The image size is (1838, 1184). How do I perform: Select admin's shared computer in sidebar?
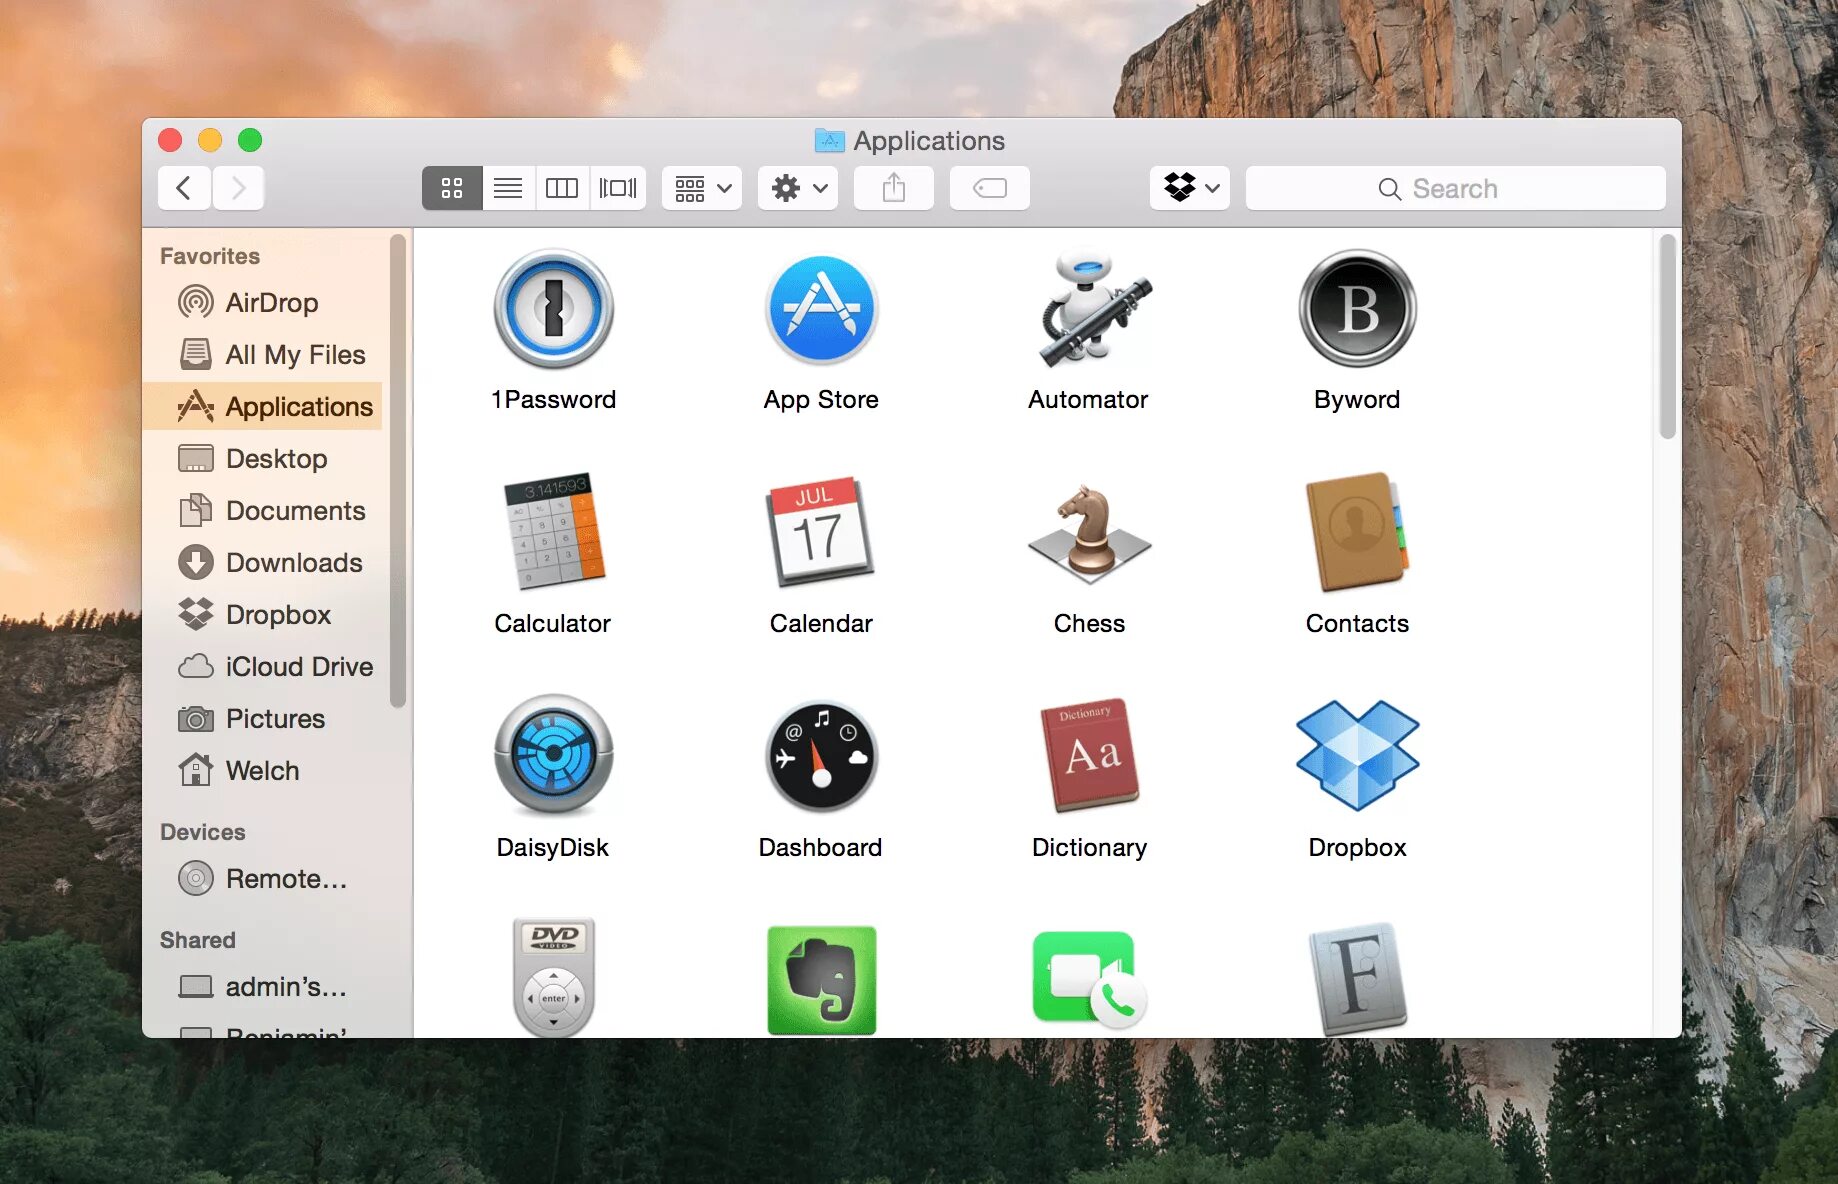(263, 986)
